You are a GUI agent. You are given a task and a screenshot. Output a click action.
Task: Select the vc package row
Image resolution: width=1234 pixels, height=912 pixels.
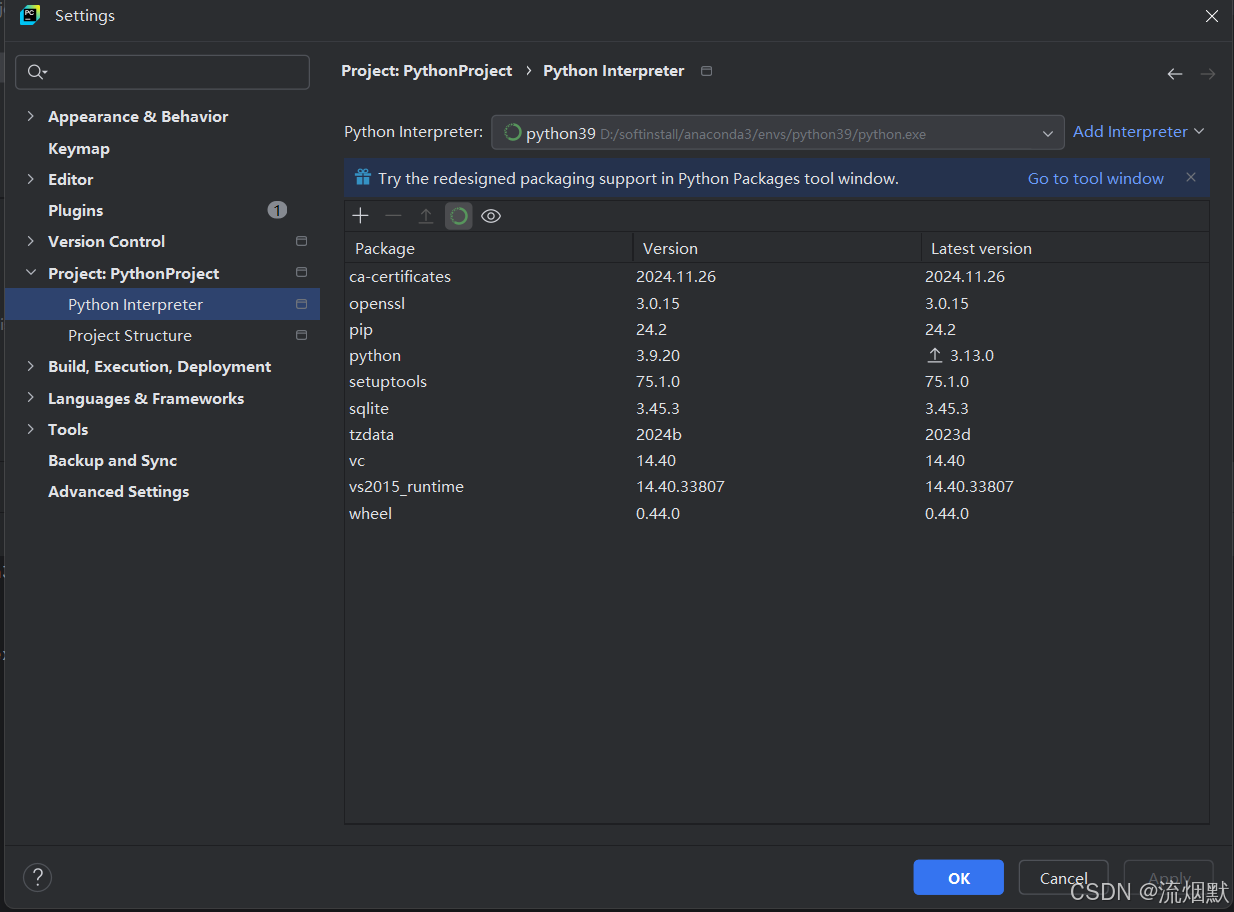pyautogui.click(x=777, y=460)
